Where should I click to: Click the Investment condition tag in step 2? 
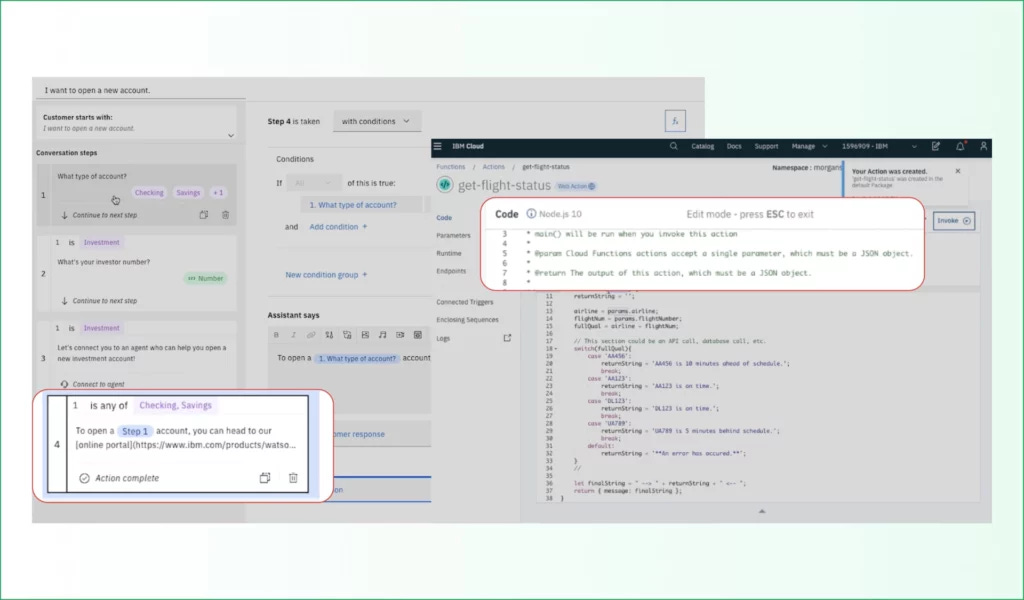tap(101, 242)
